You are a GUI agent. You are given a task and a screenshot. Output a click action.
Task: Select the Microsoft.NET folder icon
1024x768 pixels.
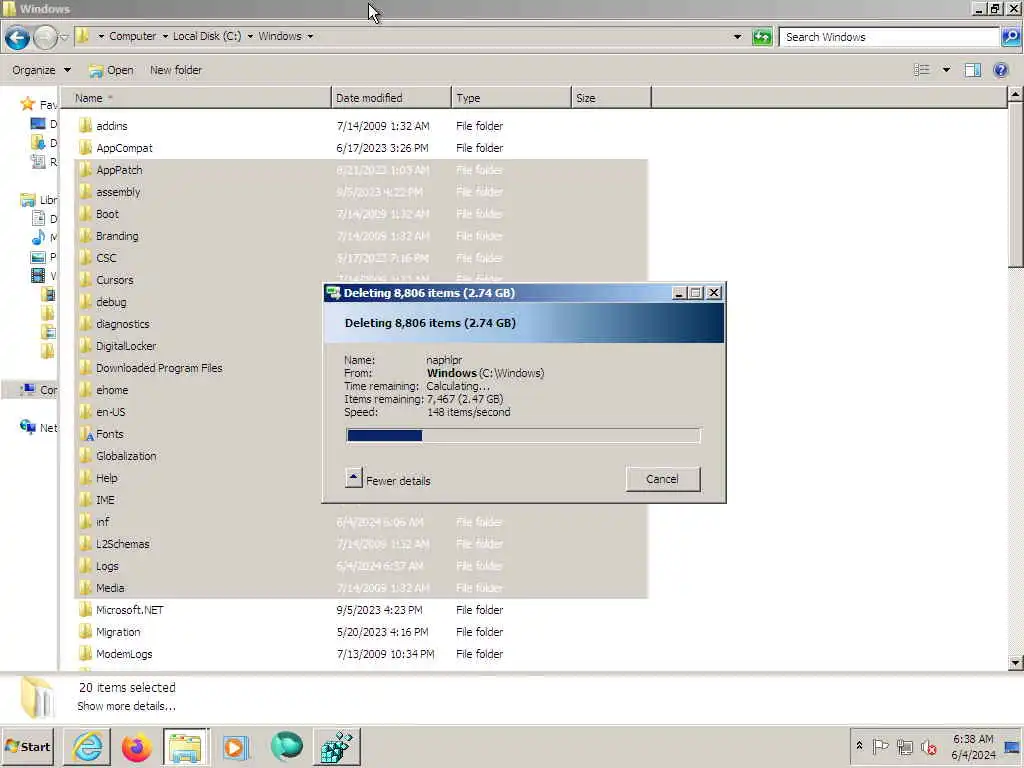pos(85,609)
